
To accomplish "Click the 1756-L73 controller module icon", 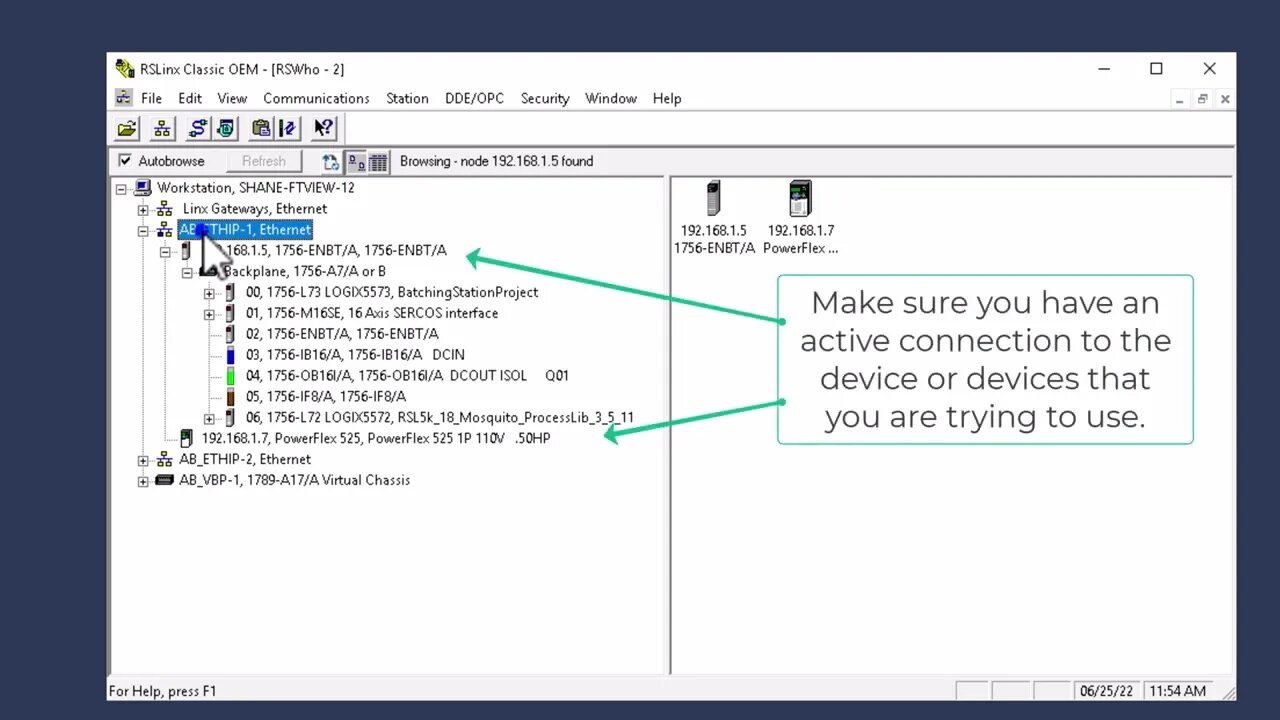I will [x=229, y=292].
